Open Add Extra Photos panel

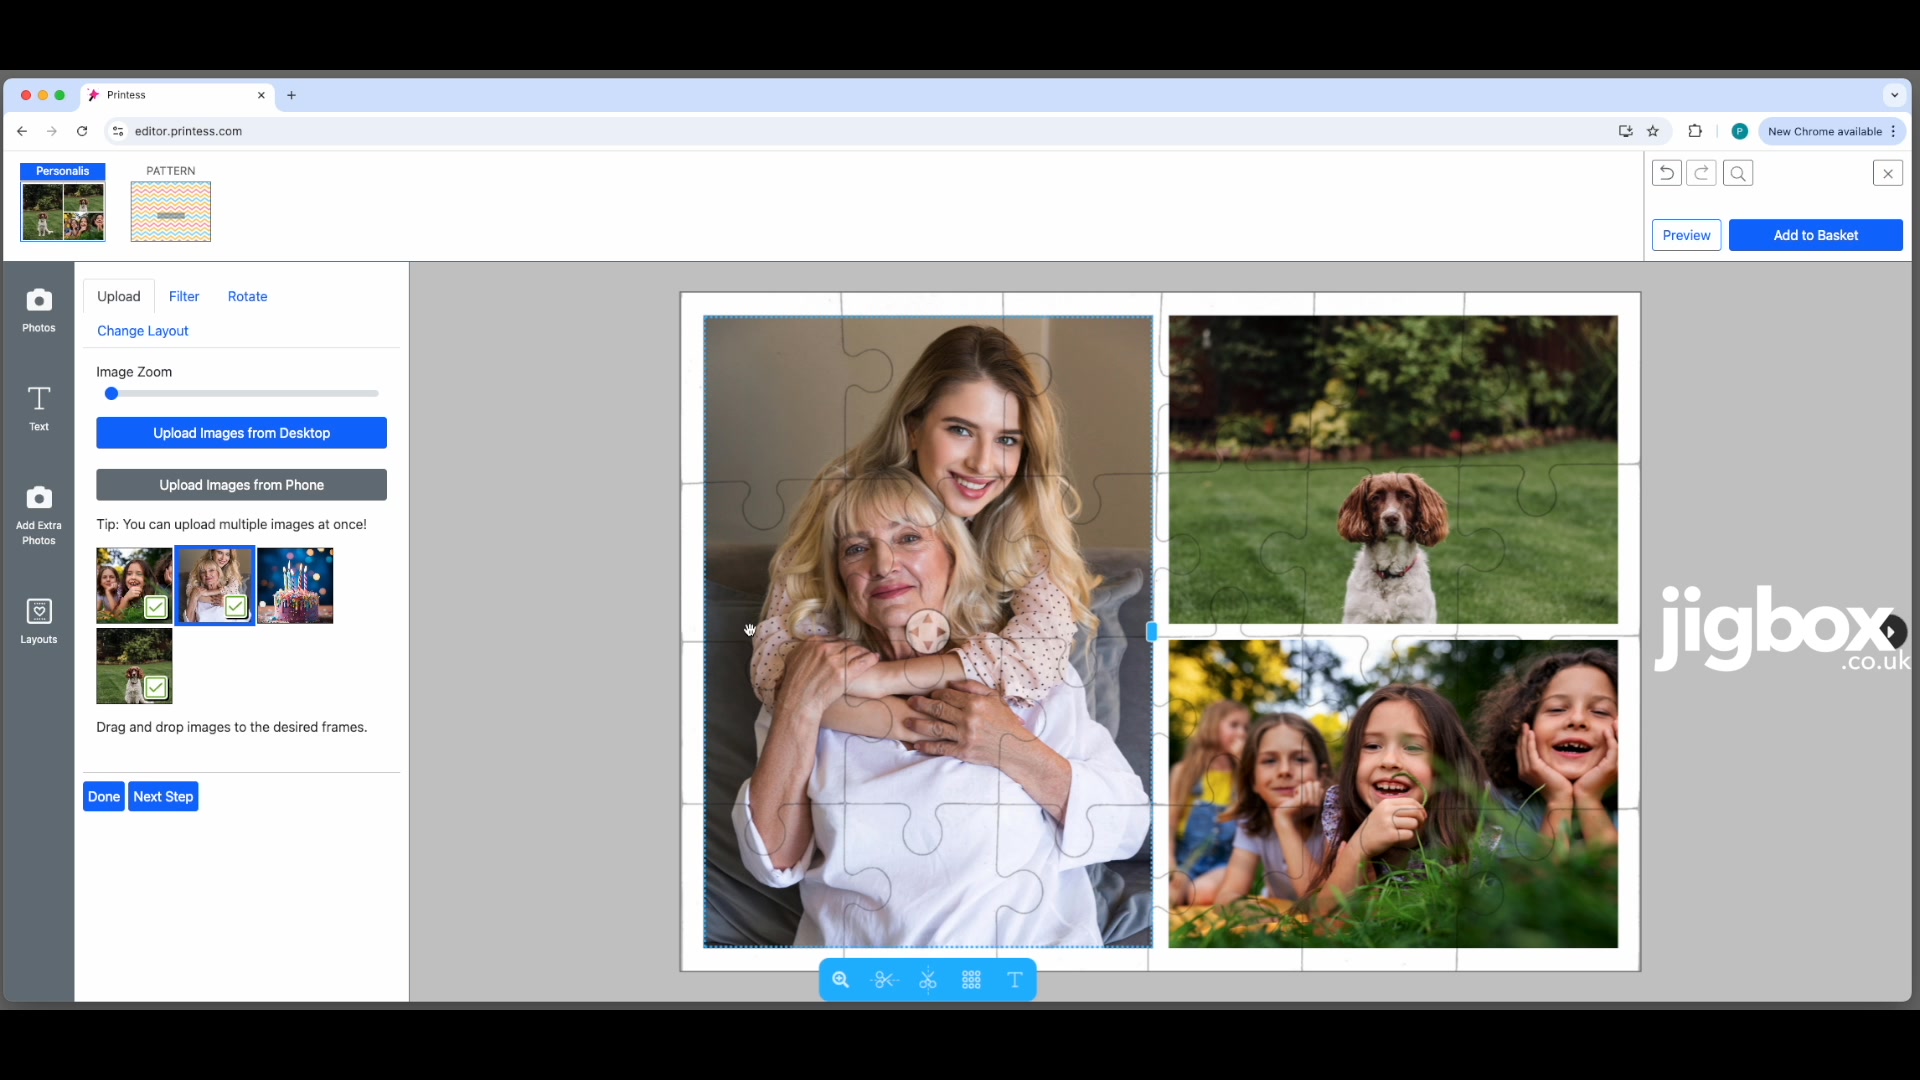click(x=39, y=516)
